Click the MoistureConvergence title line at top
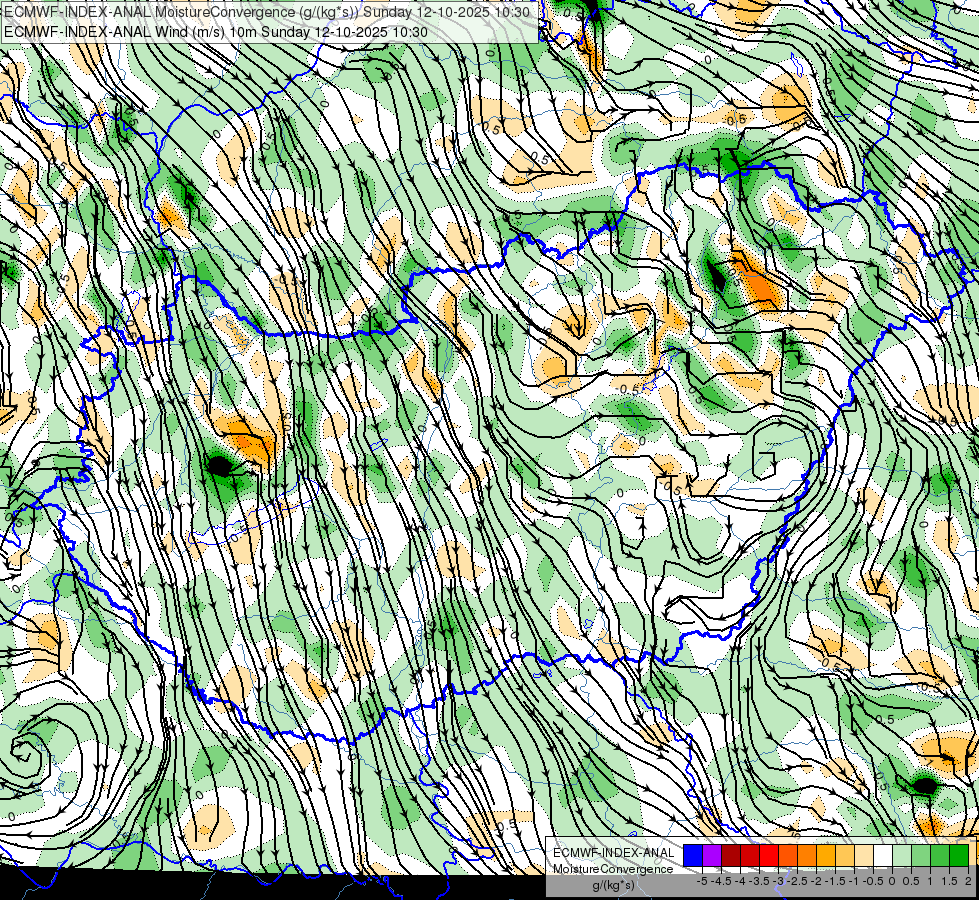The image size is (979, 900). [x=267, y=12]
